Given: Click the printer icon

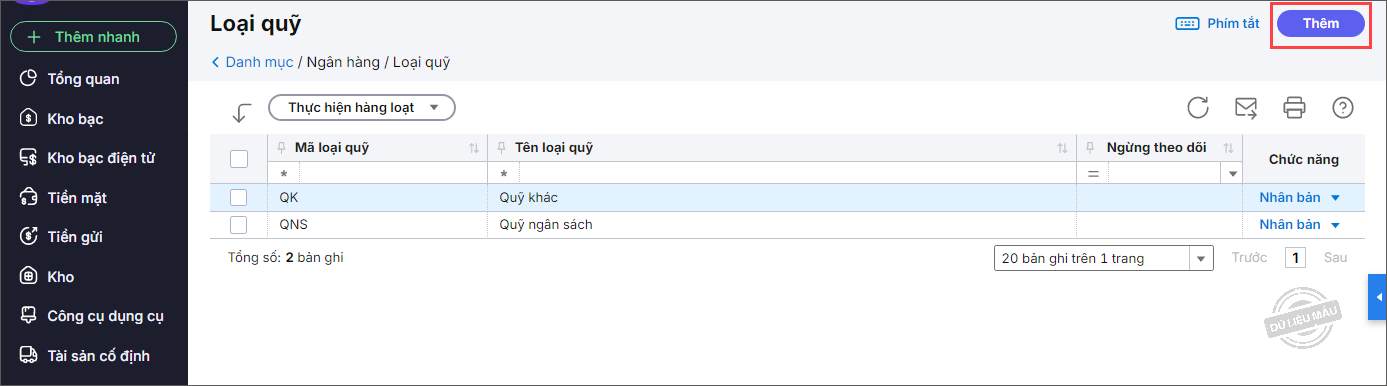Looking at the screenshot, I should click(1295, 107).
